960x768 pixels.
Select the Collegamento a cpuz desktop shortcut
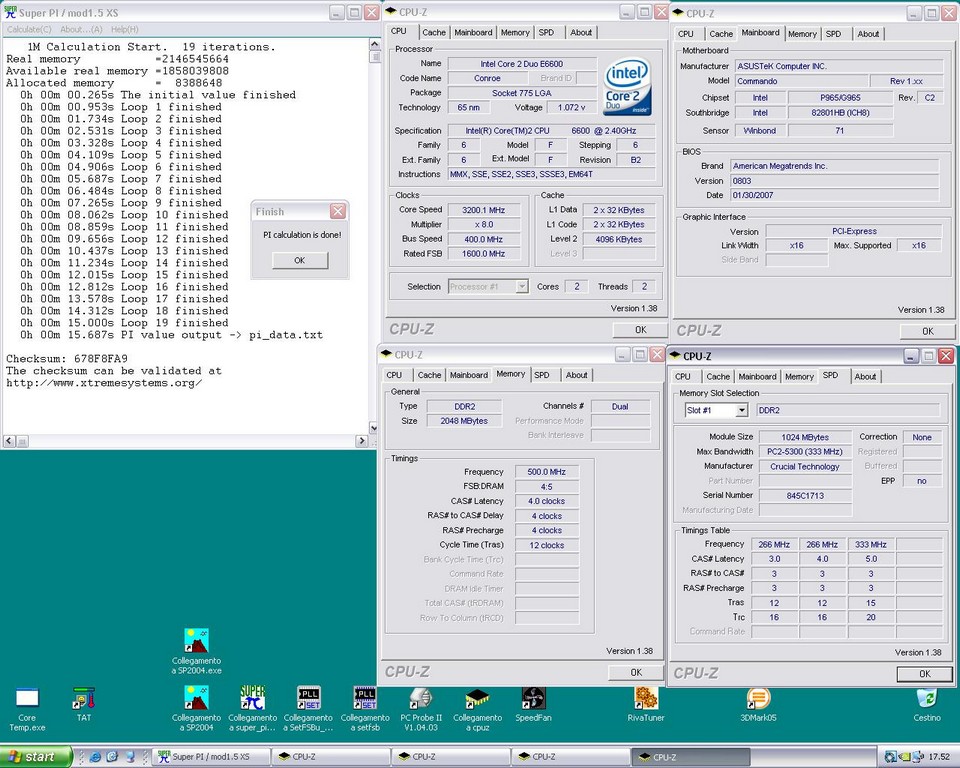[x=478, y=709]
